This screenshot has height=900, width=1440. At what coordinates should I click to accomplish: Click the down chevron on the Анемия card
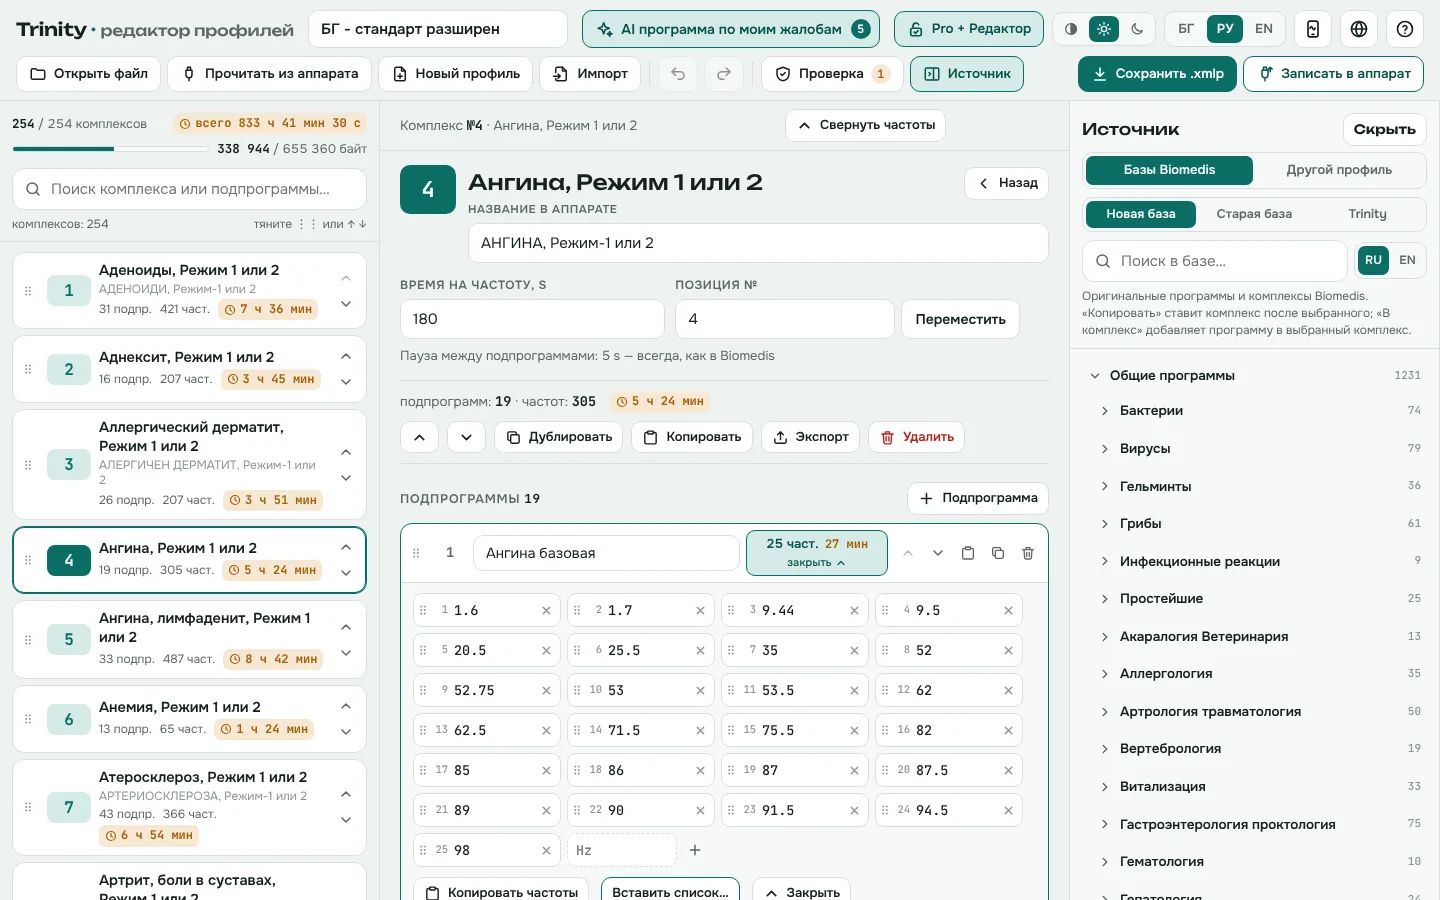click(x=346, y=732)
